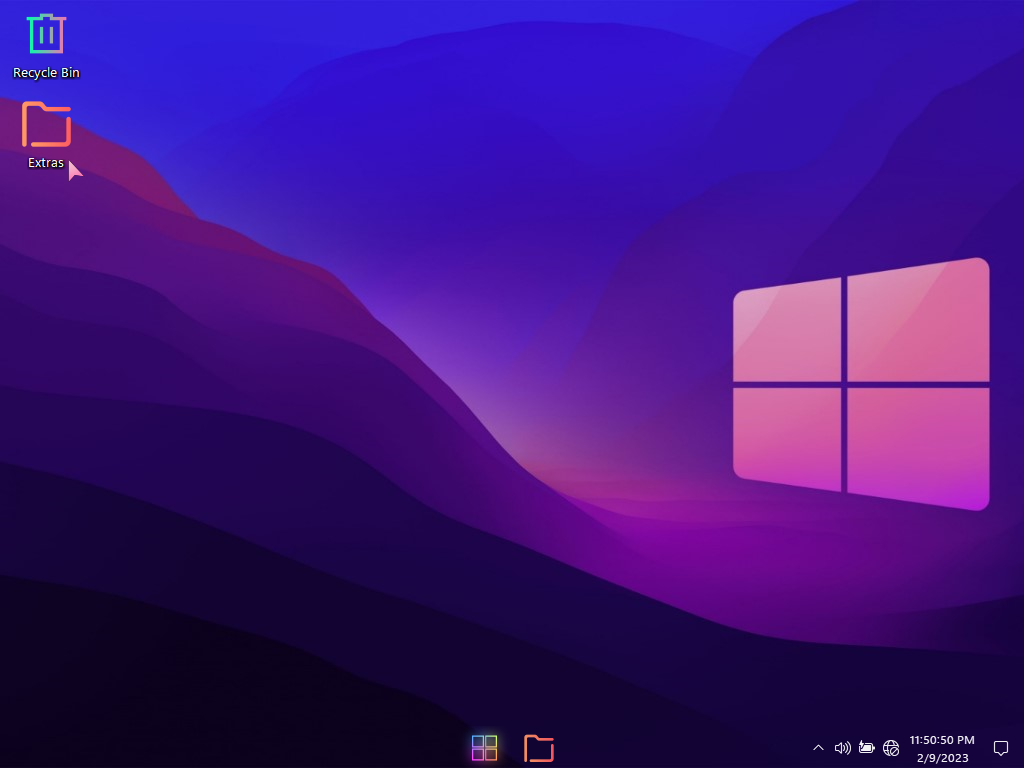Open the notification center icon
1024x768 pixels.
click(1000, 748)
